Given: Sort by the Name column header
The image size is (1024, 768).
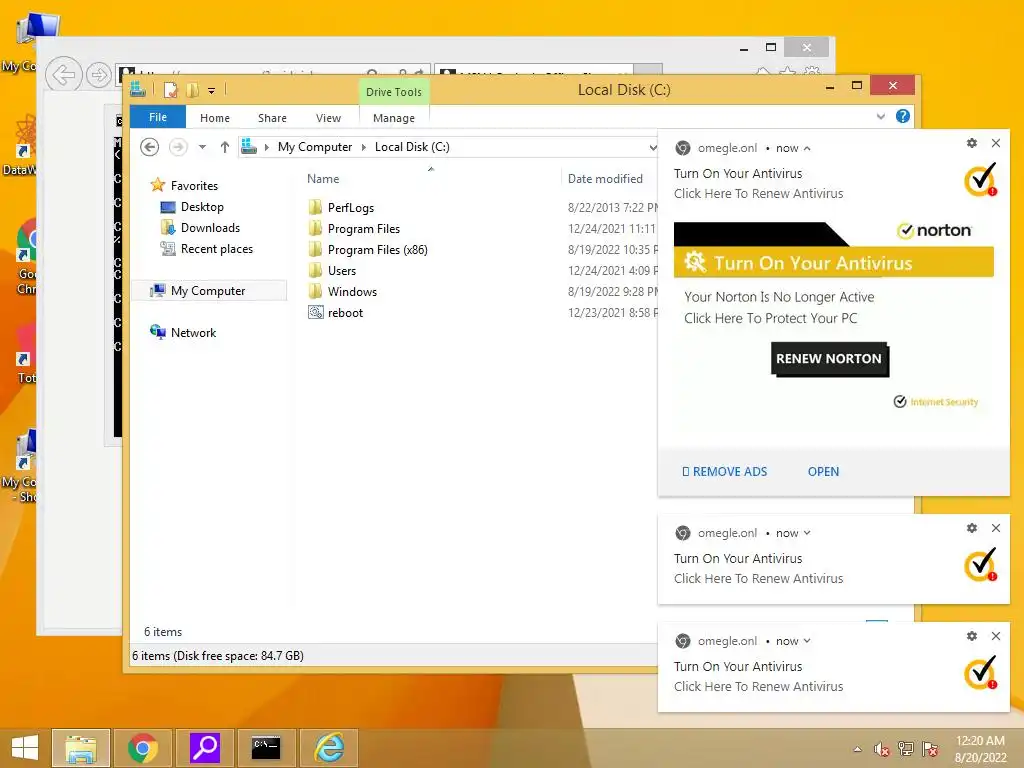Looking at the screenshot, I should tap(323, 179).
